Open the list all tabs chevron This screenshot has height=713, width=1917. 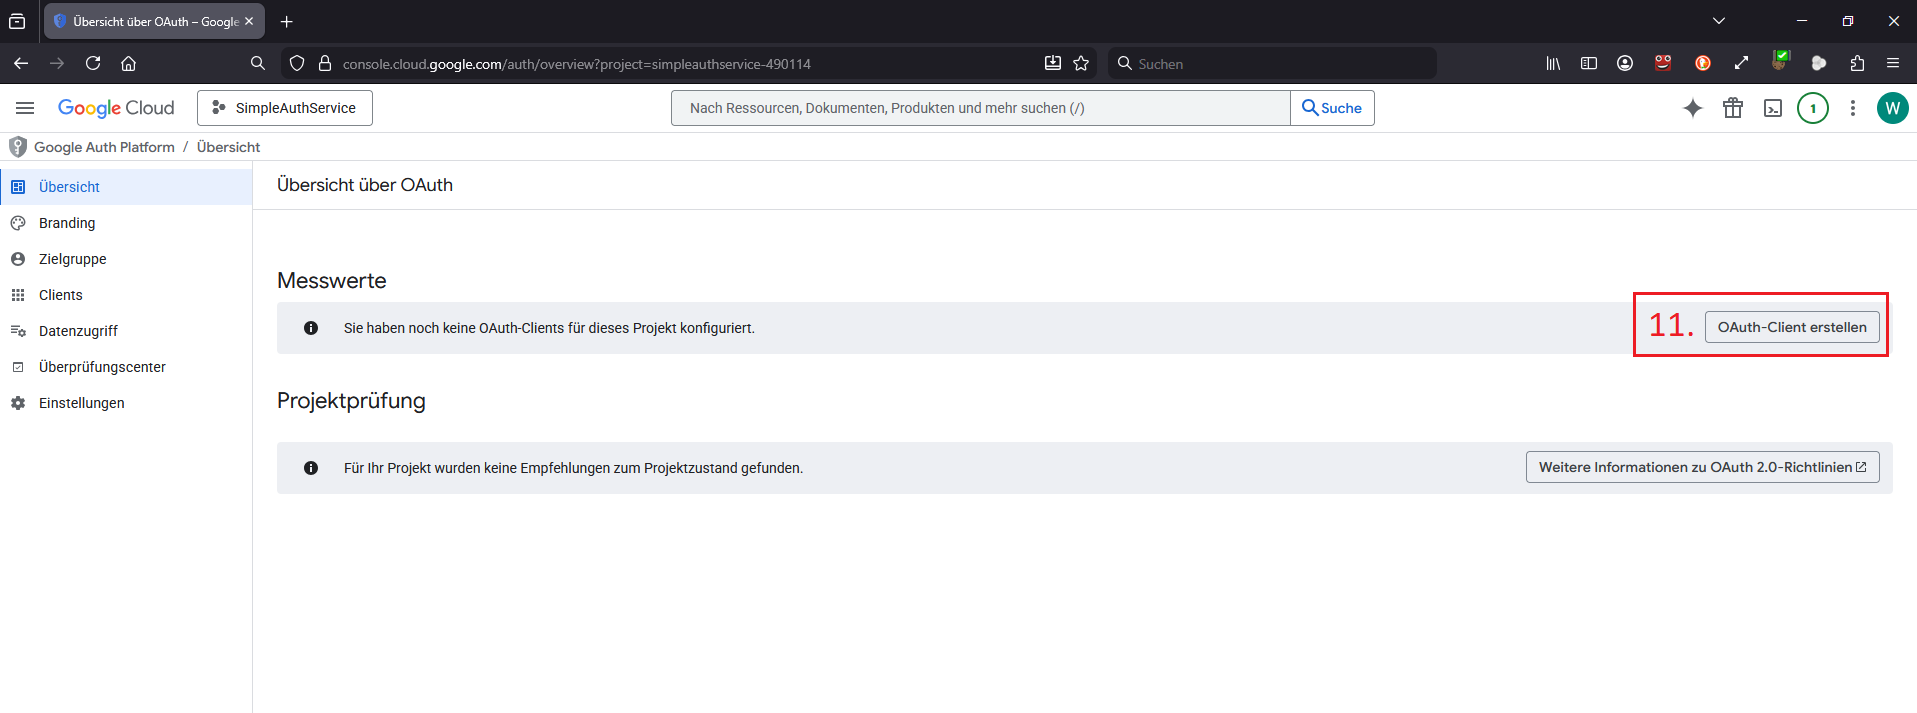tap(1719, 21)
